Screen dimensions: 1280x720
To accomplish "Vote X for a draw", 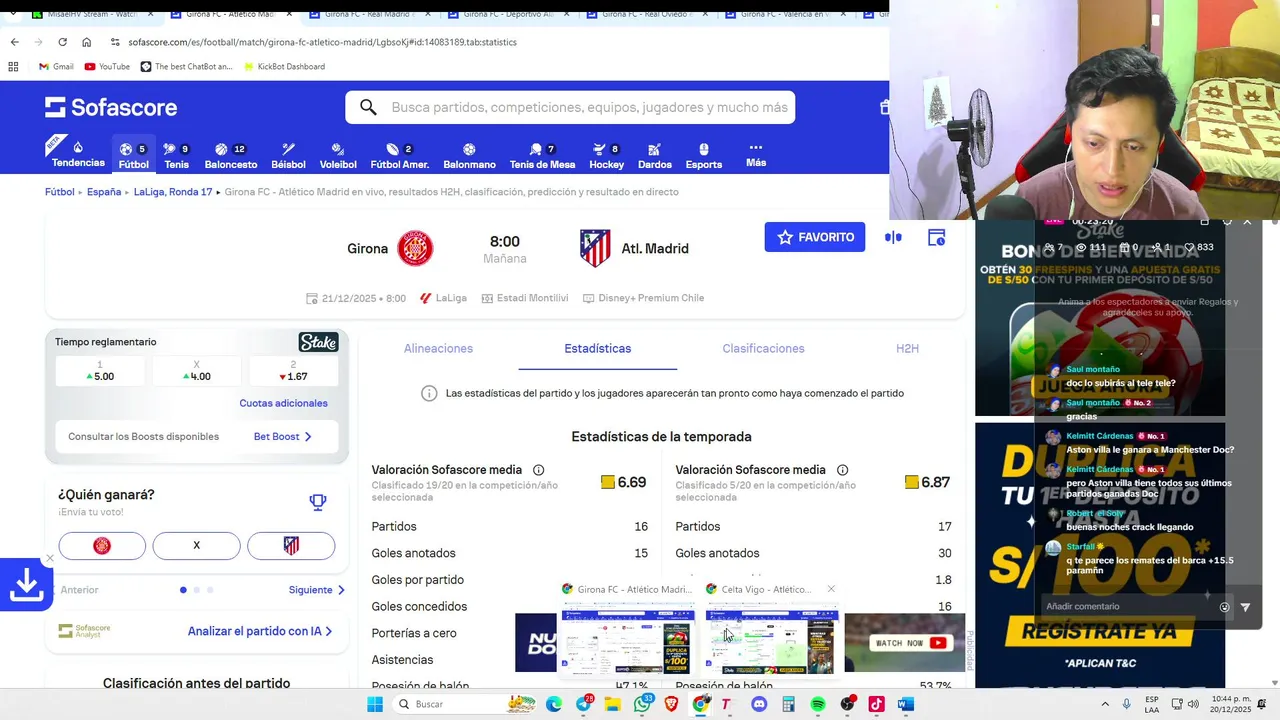I will pyautogui.click(x=196, y=545).
